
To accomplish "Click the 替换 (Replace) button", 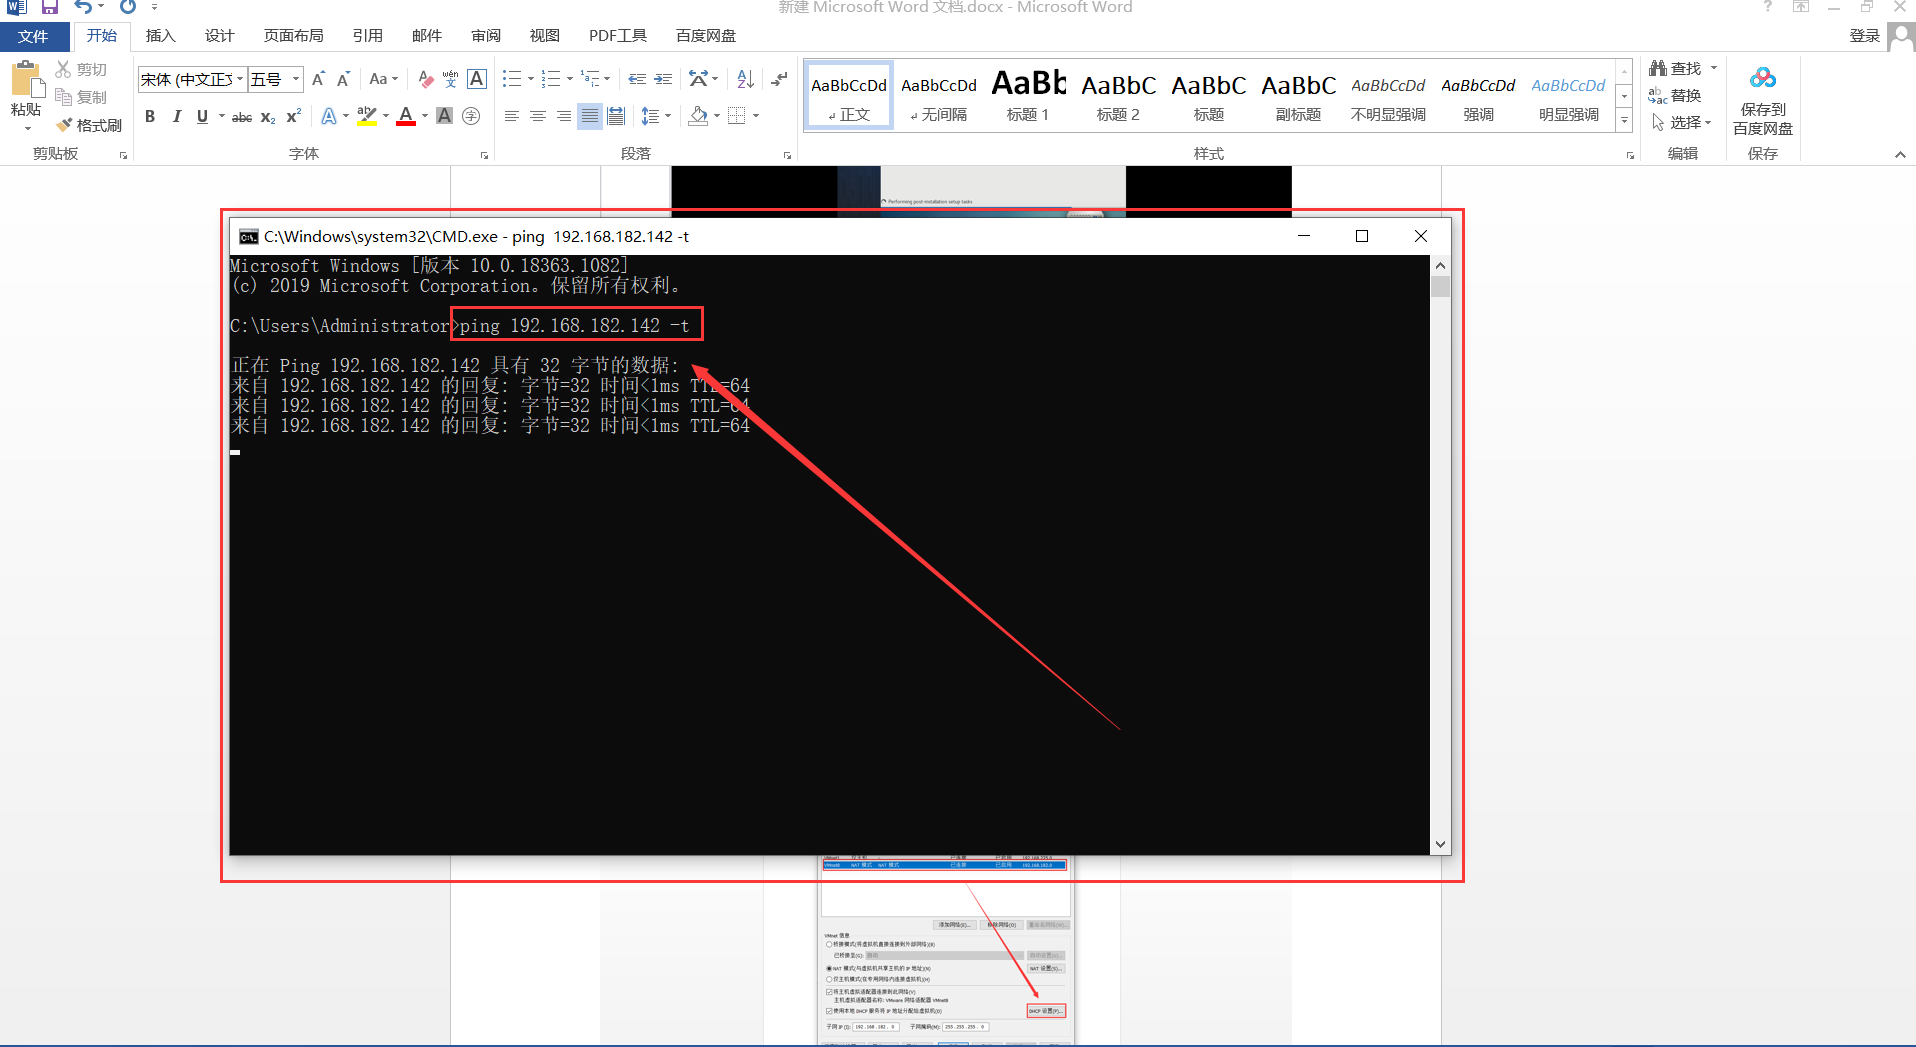I will [x=1675, y=96].
